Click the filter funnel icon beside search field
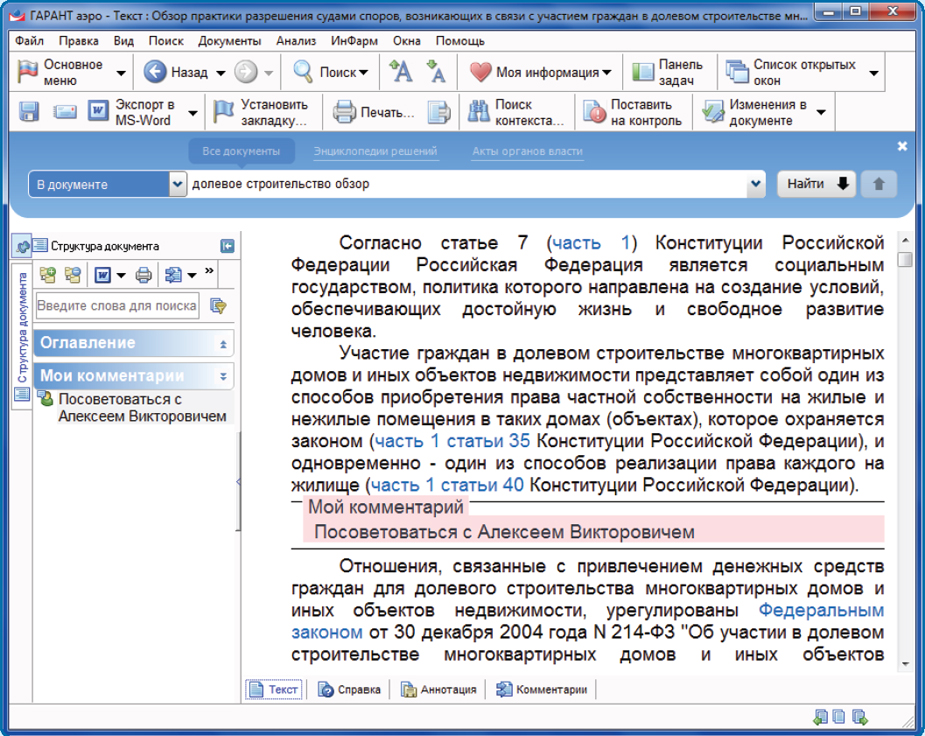 pos(219,306)
